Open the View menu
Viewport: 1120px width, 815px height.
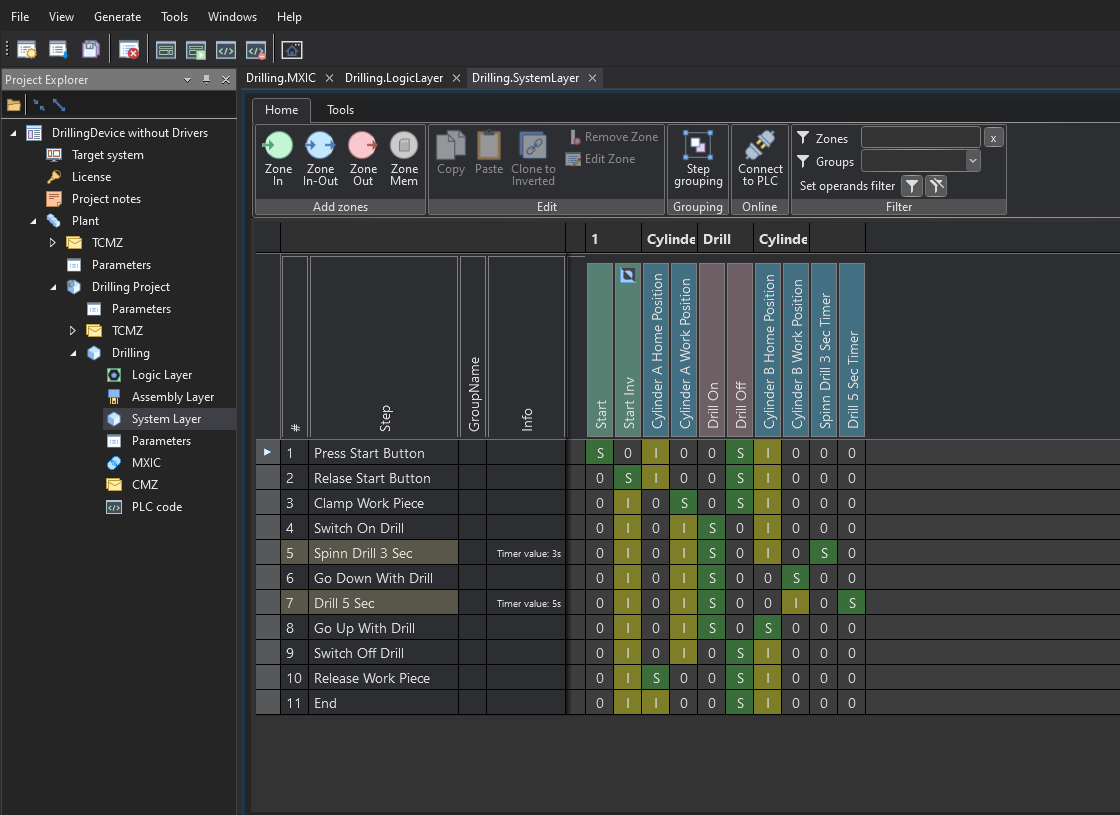(x=61, y=16)
